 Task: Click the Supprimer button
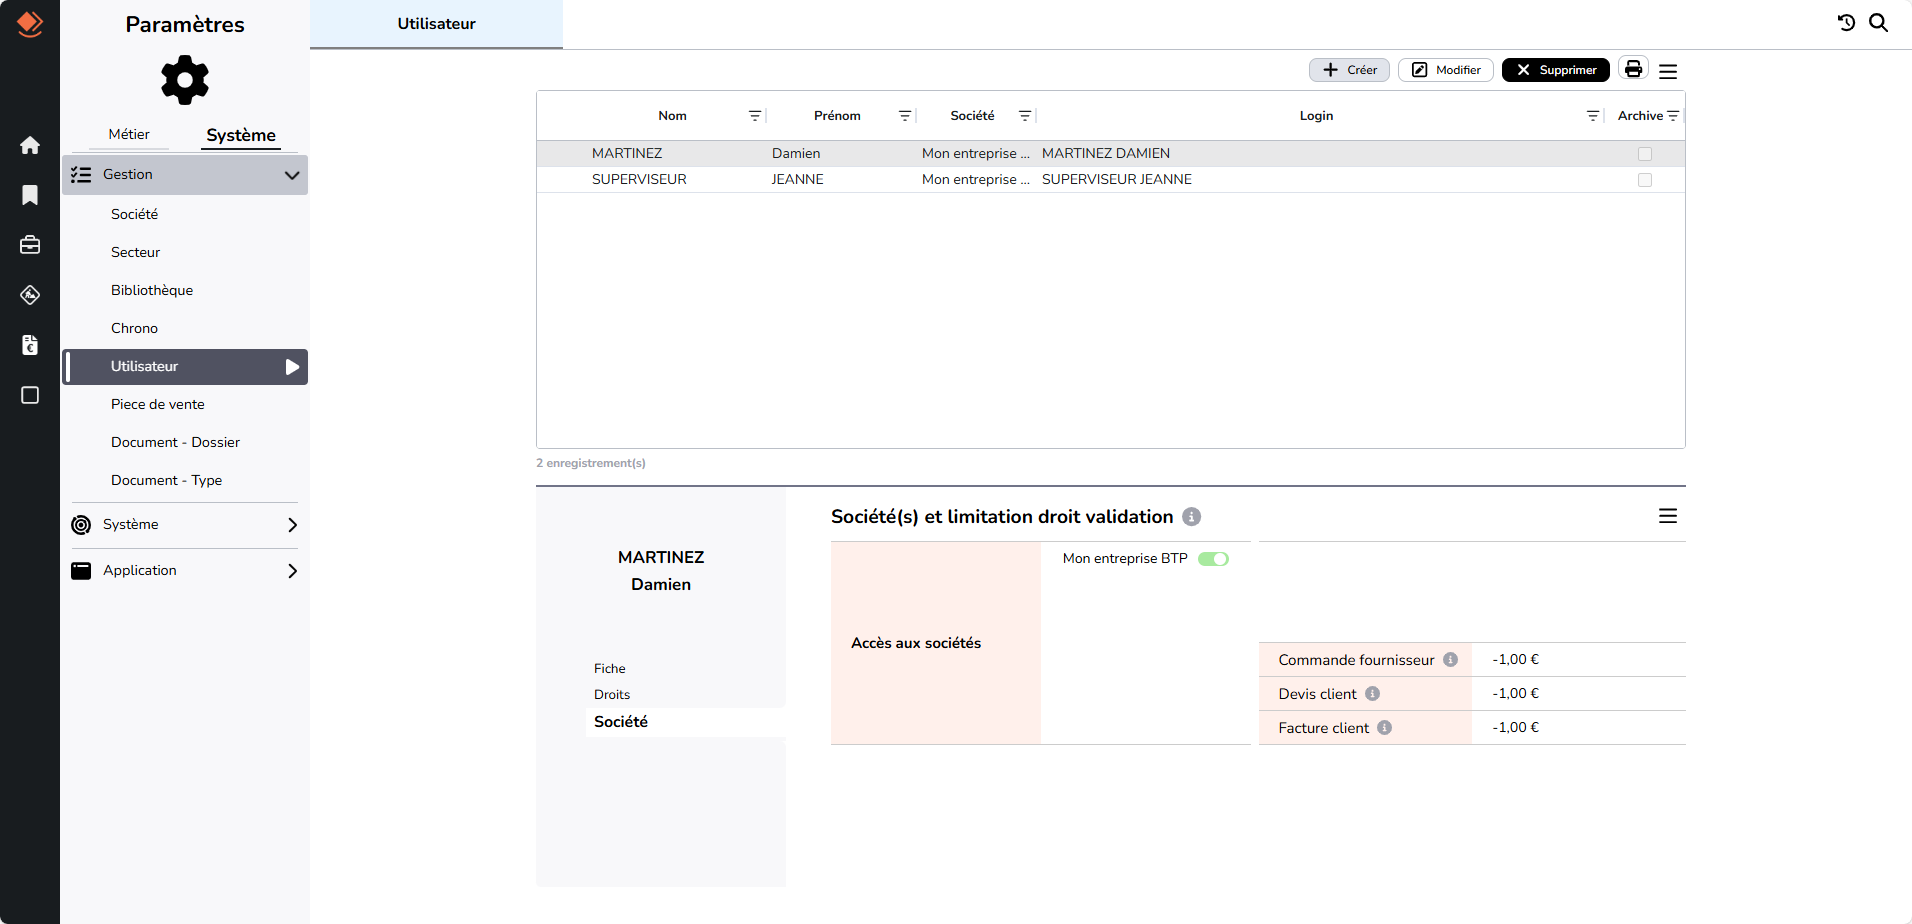point(1555,70)
